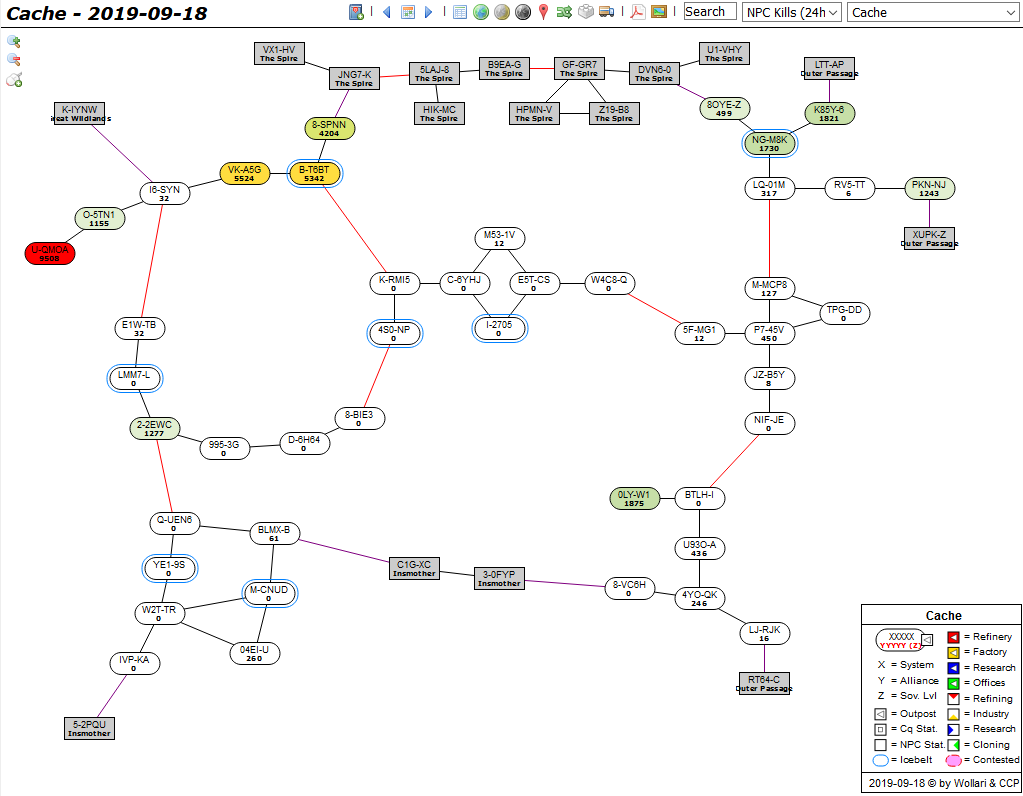Click the picture image export icon

click(659, 12)
